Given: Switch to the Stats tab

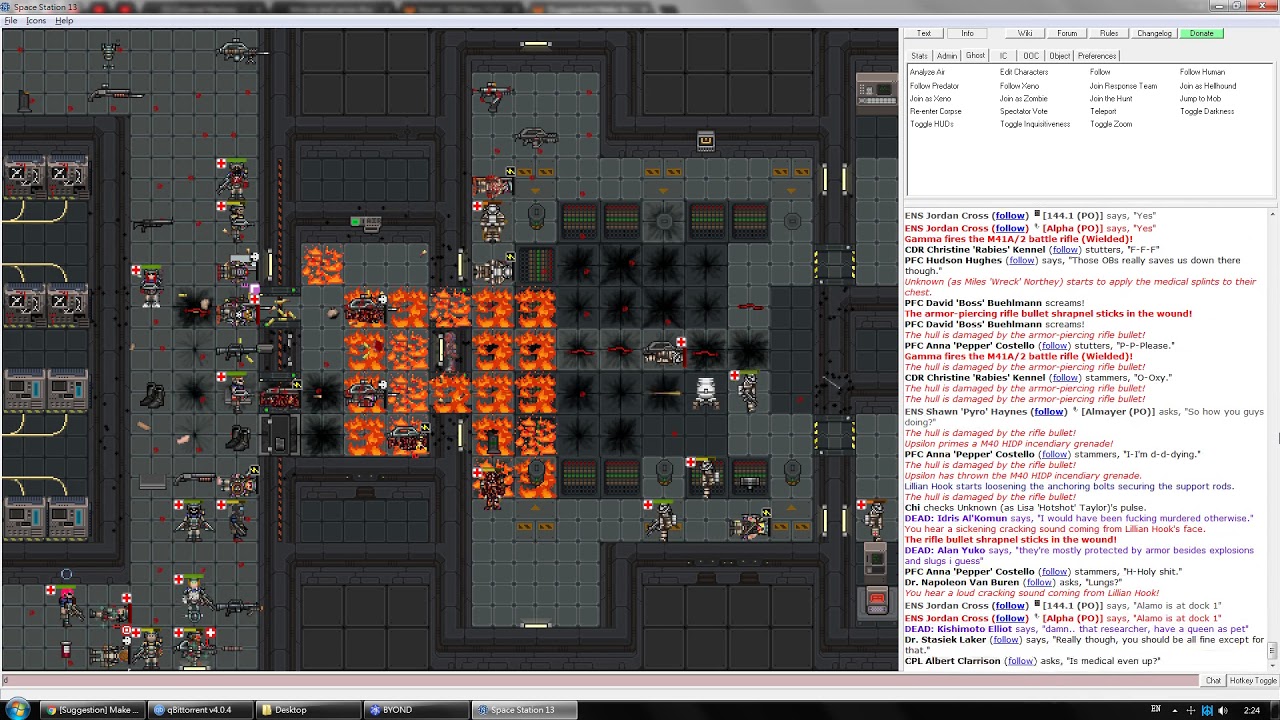Looking at the screenshot, I should (x=919, y=56).
